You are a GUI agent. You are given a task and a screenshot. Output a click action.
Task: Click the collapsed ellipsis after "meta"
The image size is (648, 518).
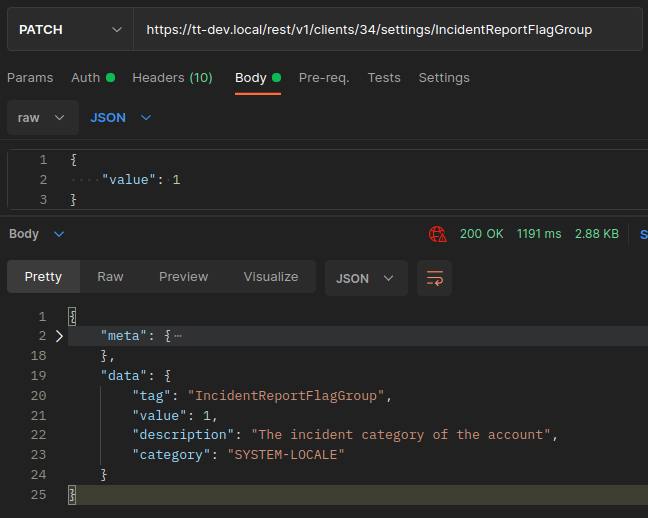(x=178, y=336)
